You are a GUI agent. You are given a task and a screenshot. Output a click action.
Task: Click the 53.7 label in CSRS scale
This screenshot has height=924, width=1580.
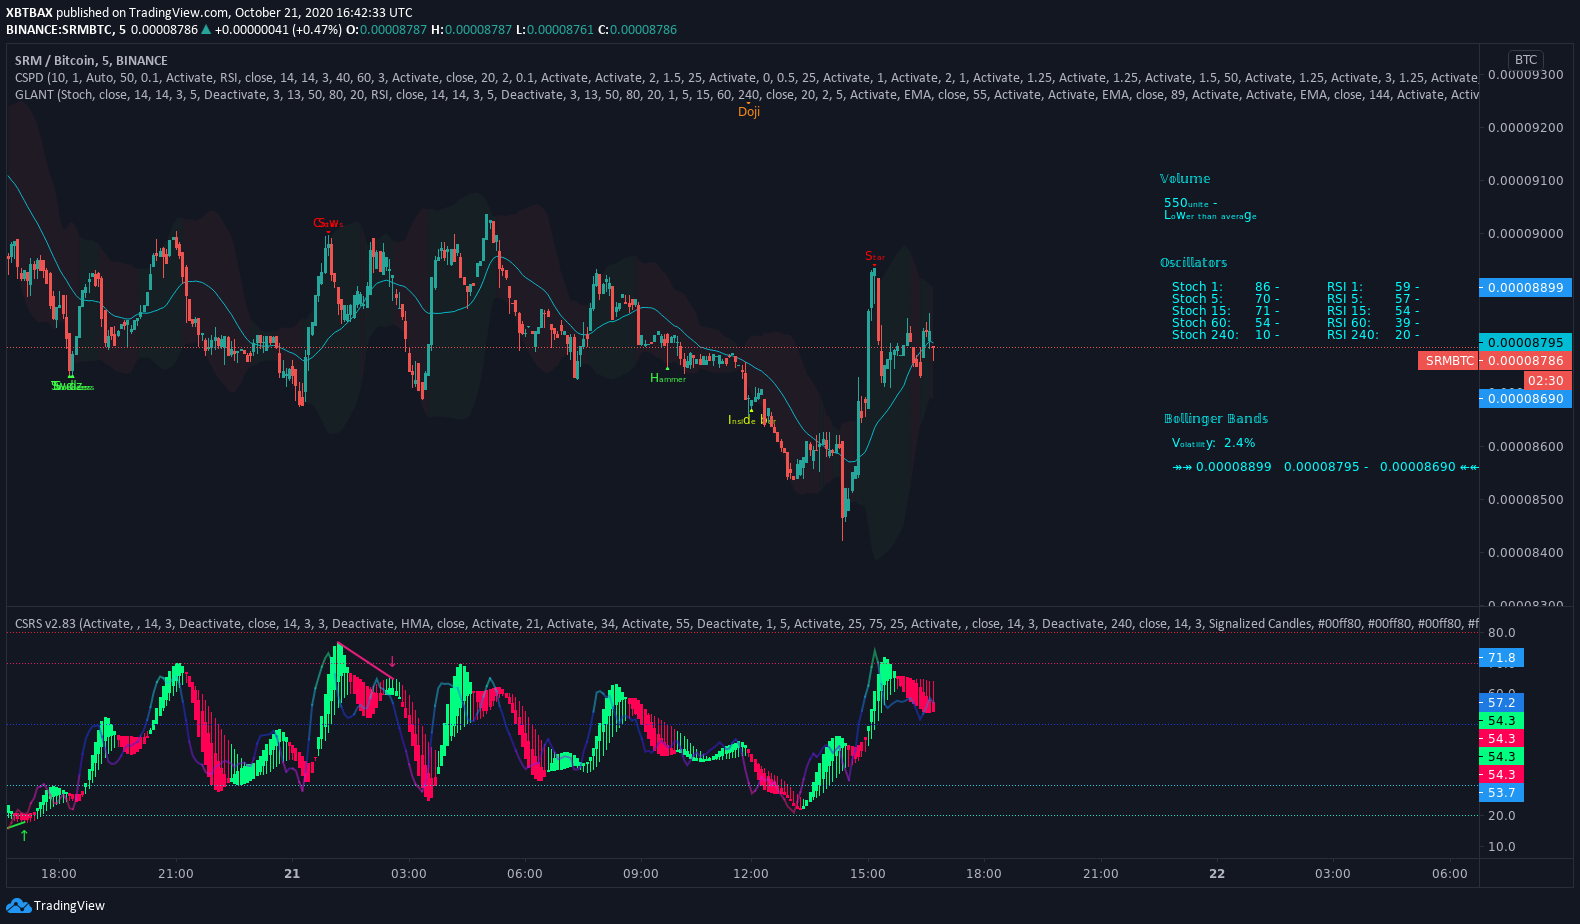click(1501, 793)
